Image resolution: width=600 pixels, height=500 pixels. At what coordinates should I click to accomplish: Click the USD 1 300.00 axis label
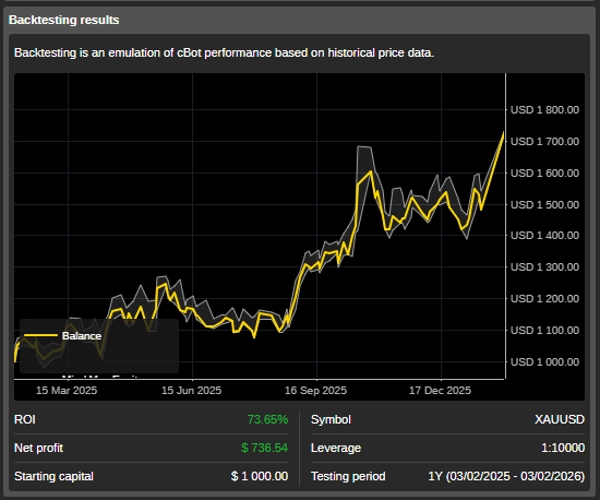click(545, 267)
